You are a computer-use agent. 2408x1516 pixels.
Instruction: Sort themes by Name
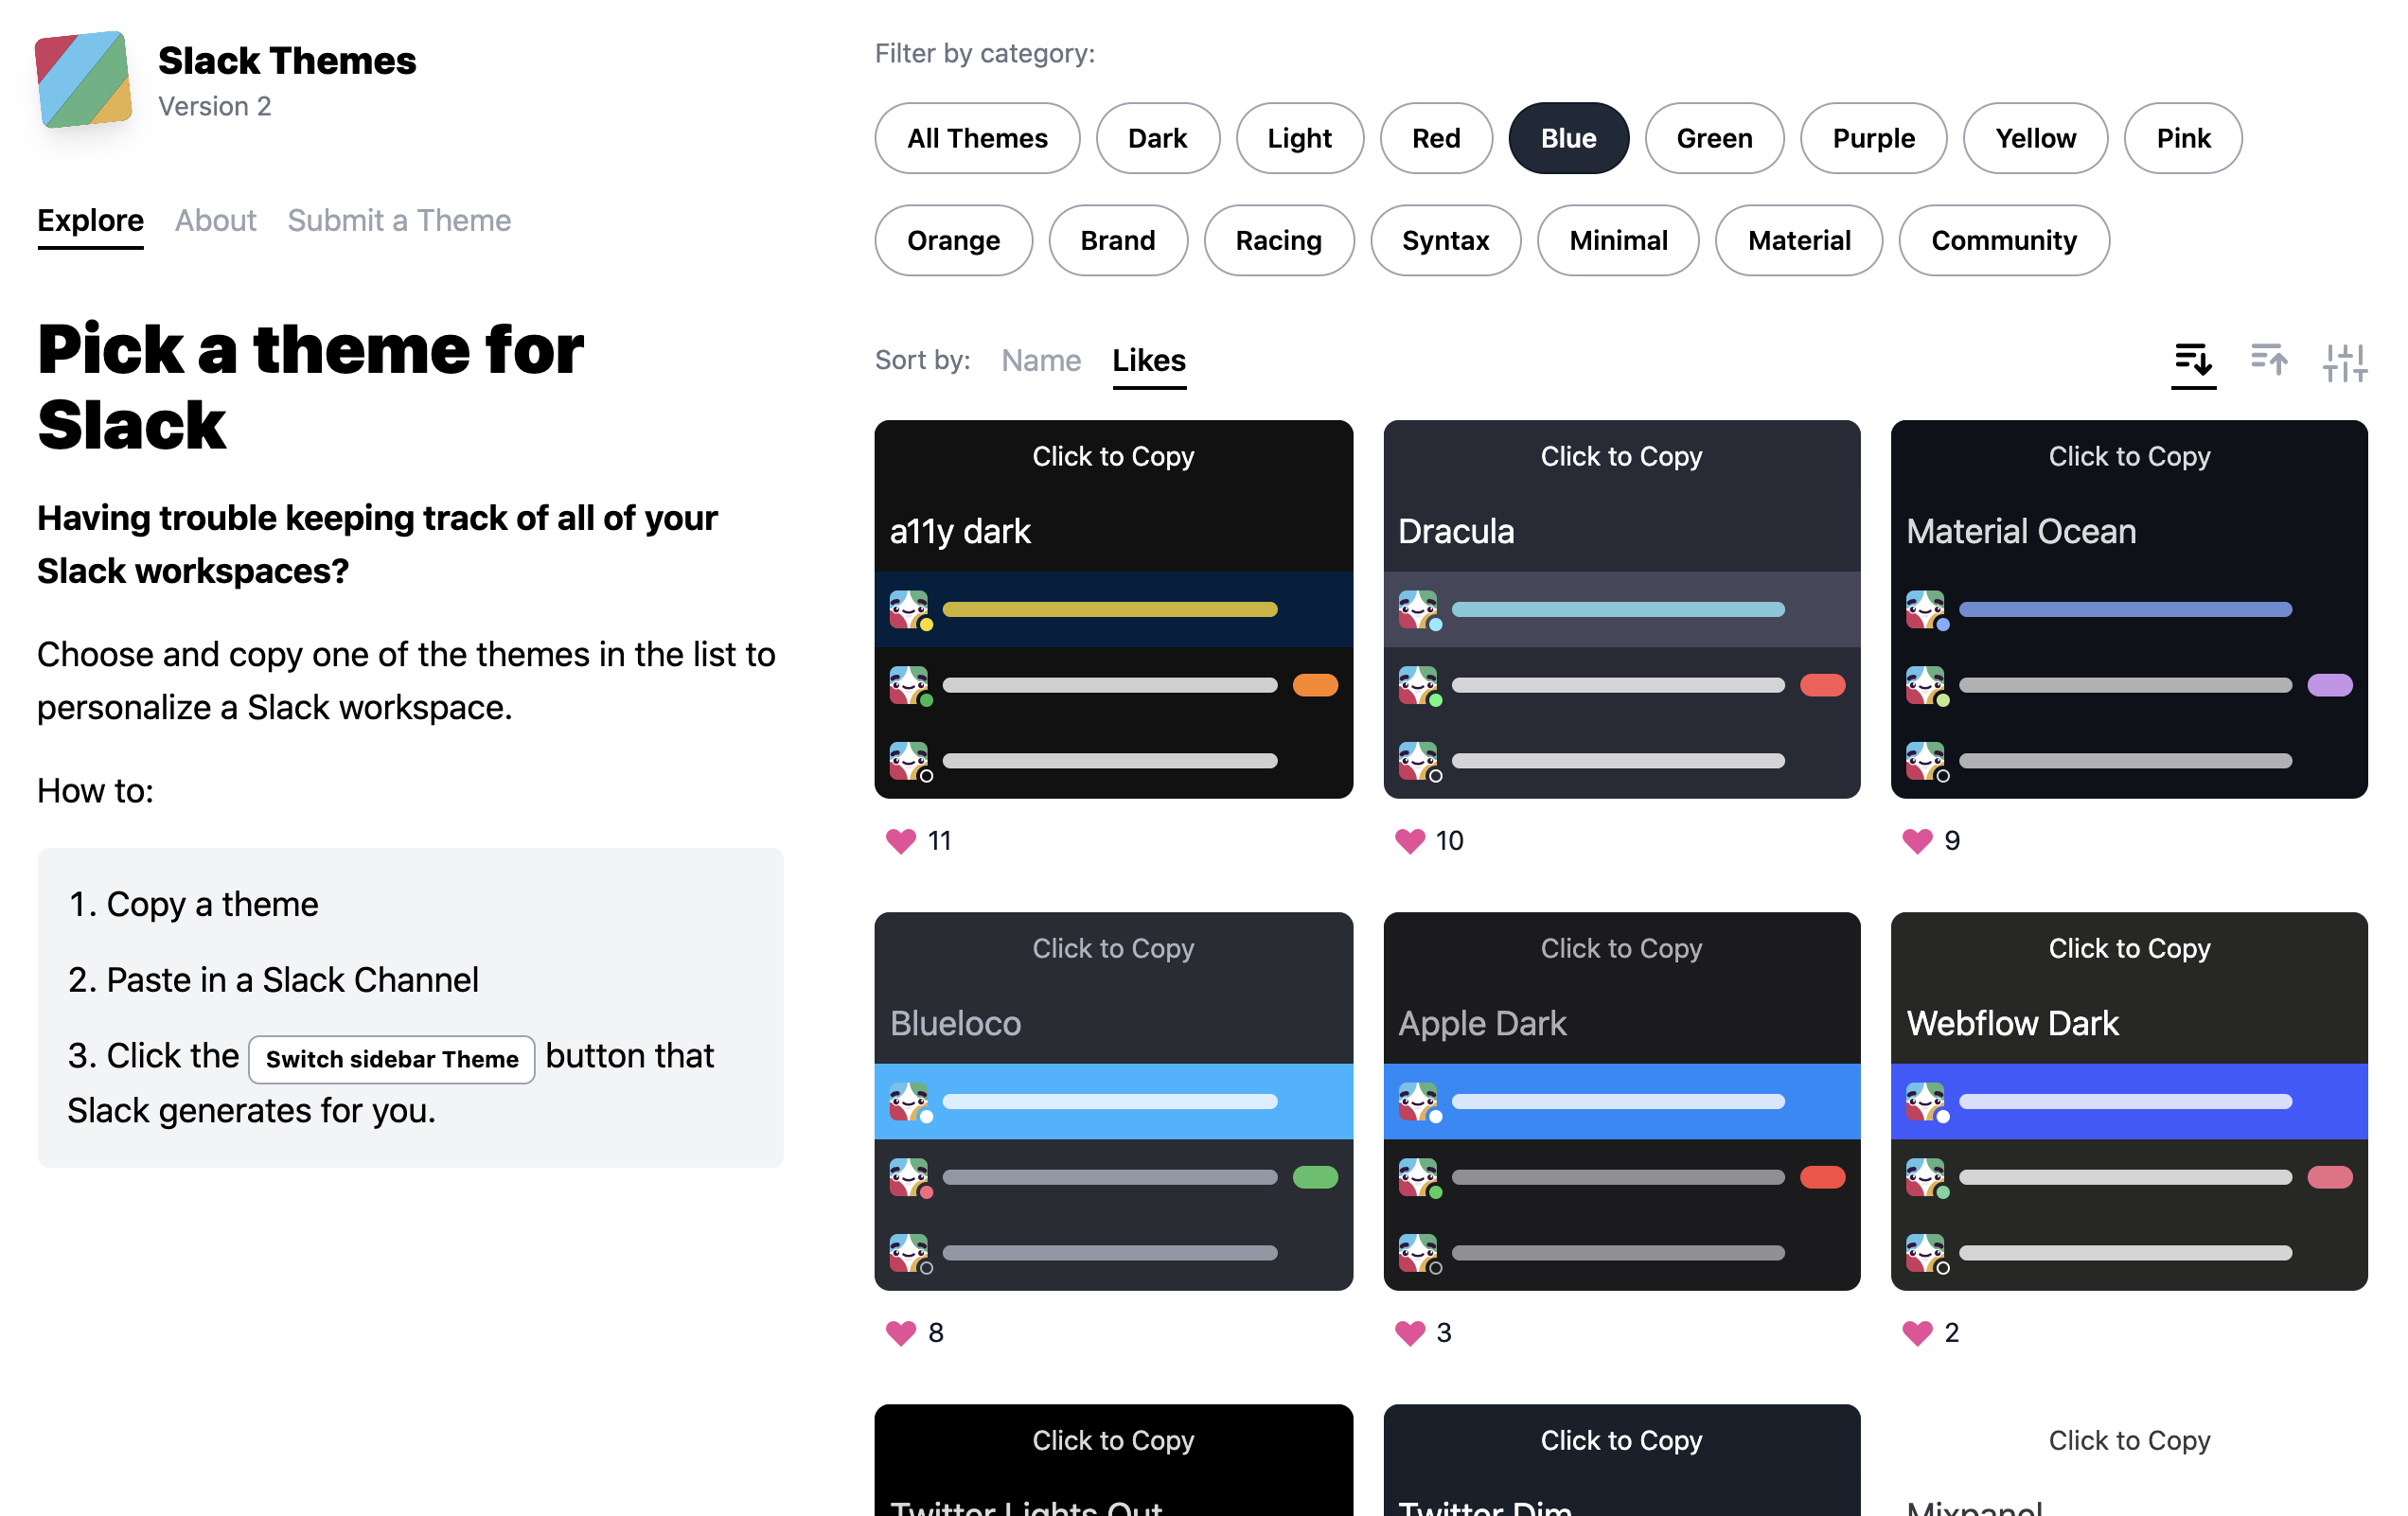coord(1040,360)
